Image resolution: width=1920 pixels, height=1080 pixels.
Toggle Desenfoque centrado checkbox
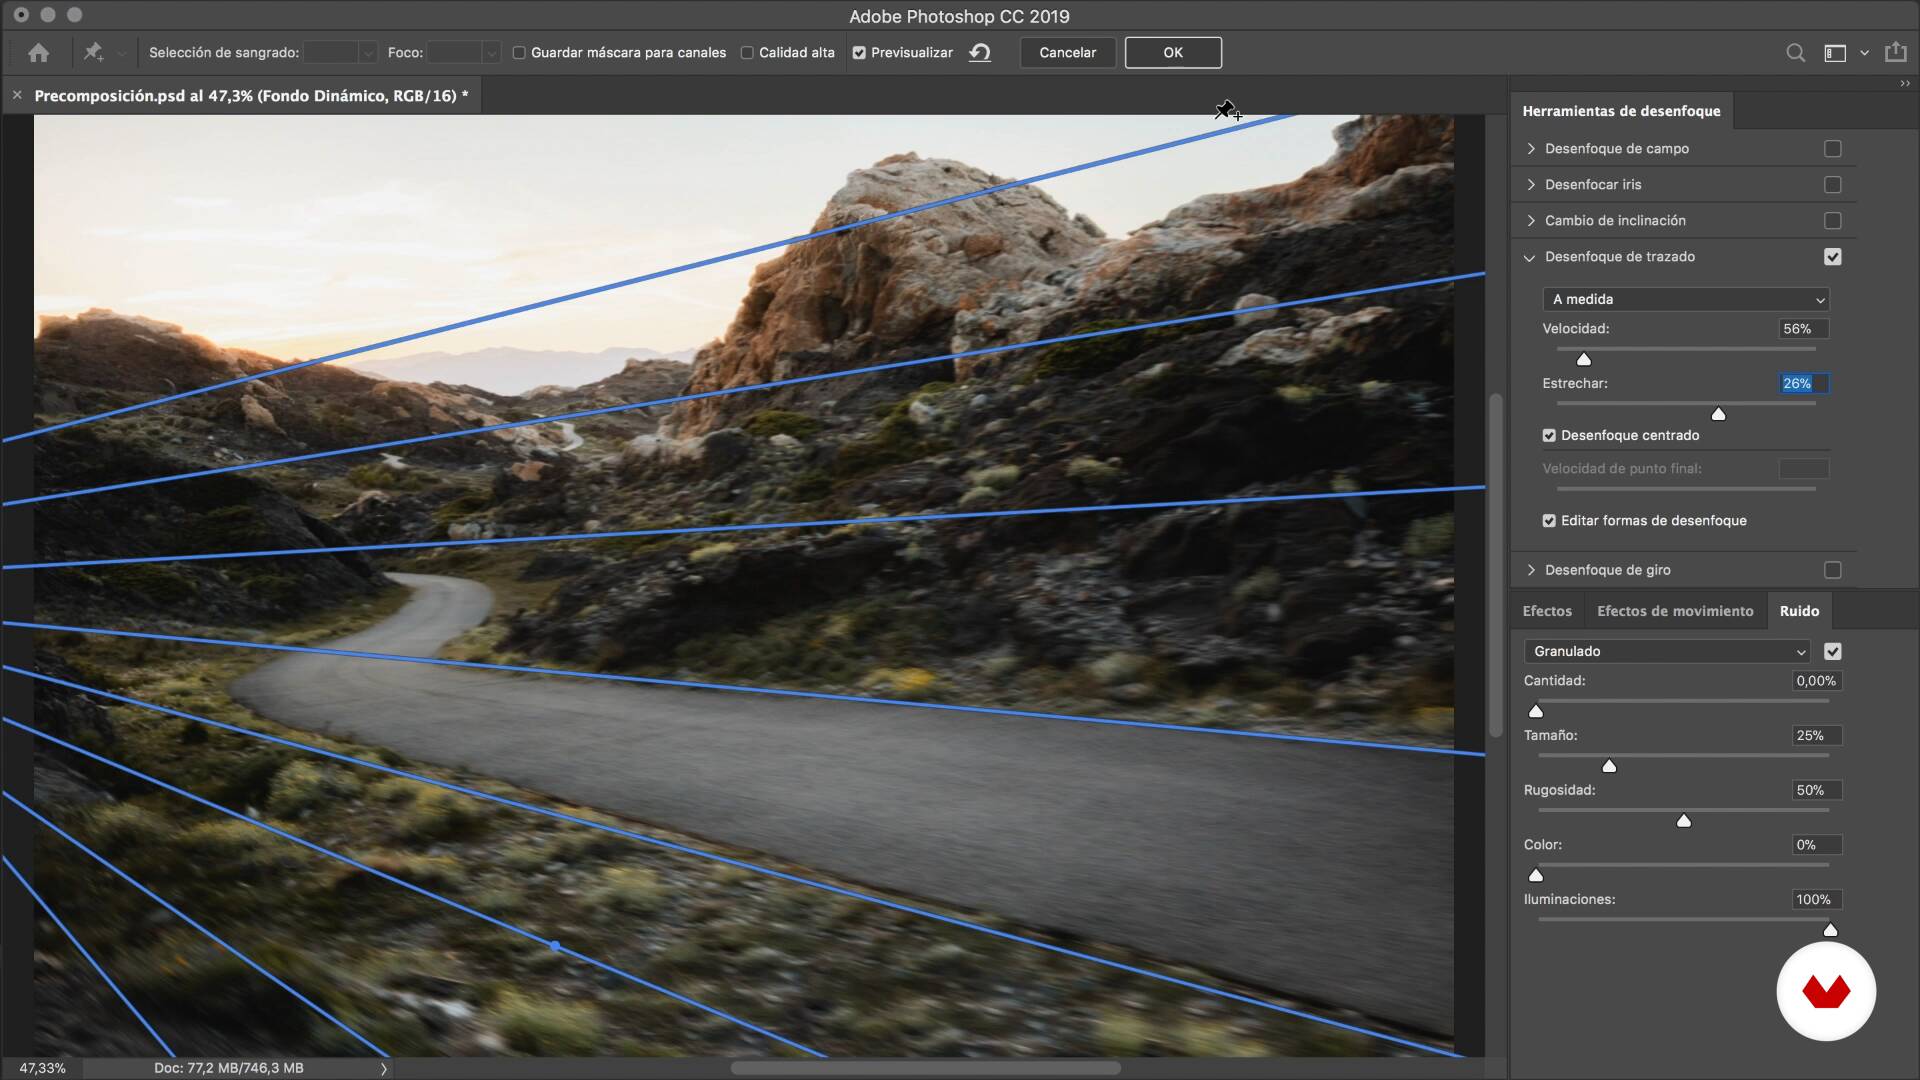point(1549,435)
